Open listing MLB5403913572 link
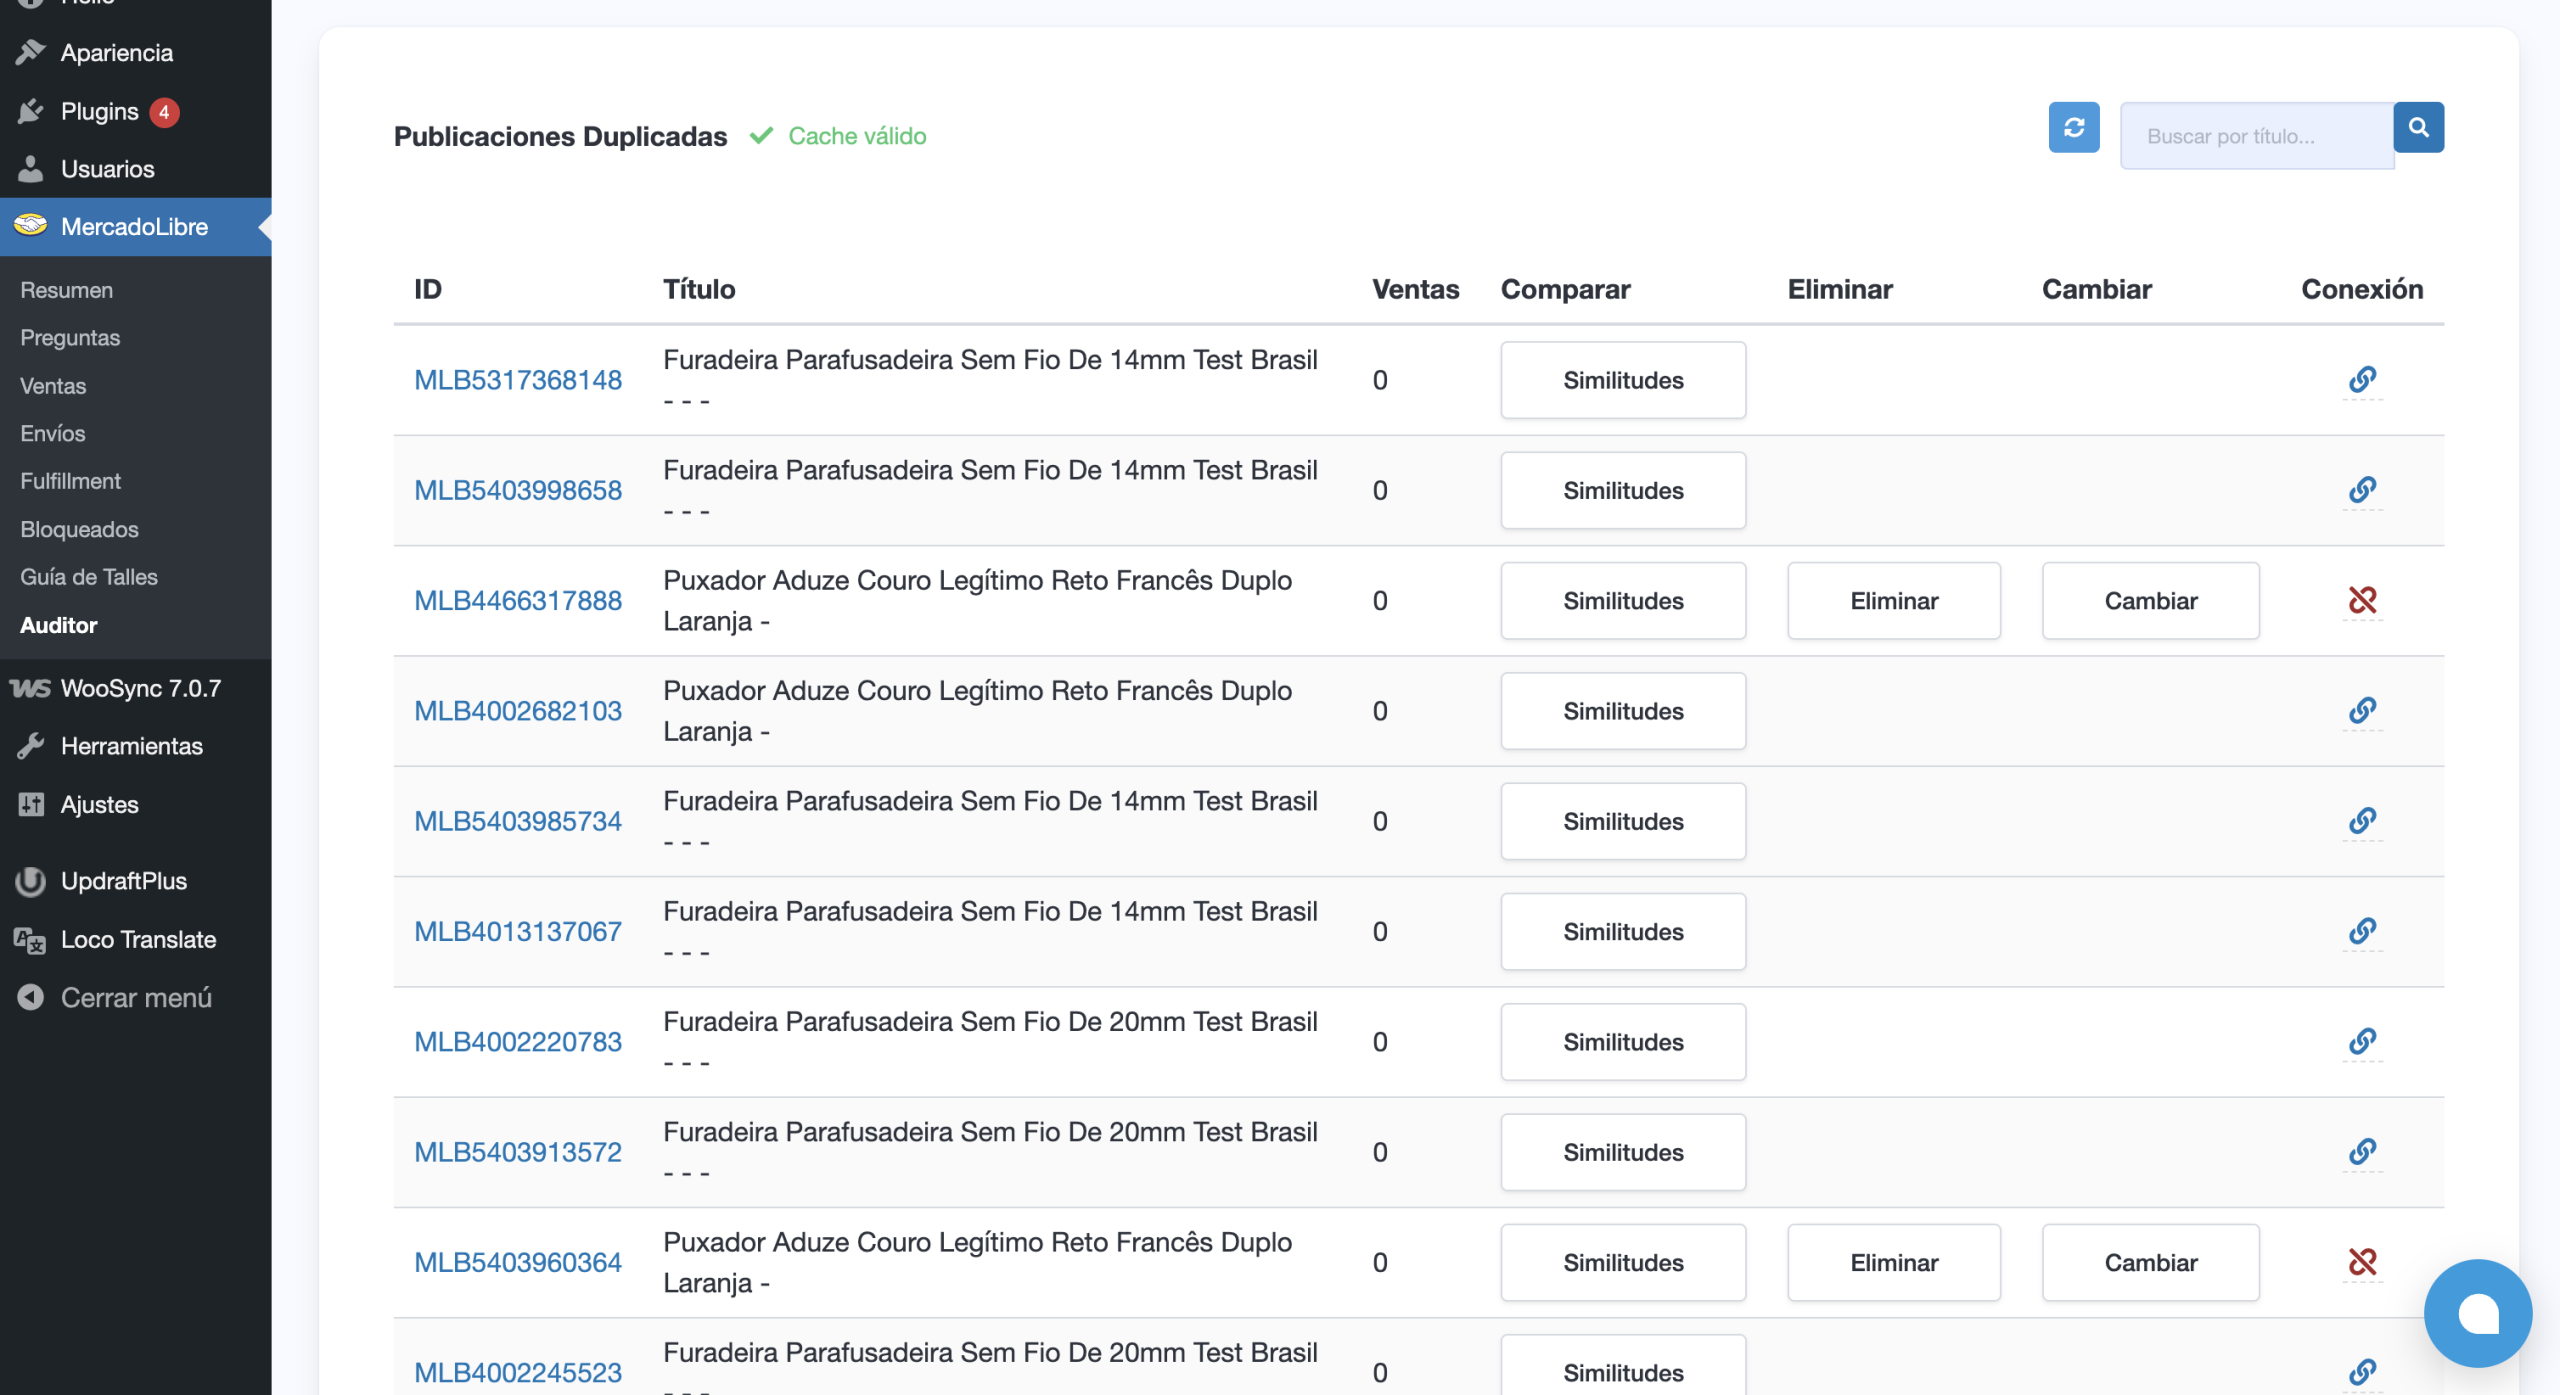The width and height of the screenshot is (2560, 1395). [518, 1152]
